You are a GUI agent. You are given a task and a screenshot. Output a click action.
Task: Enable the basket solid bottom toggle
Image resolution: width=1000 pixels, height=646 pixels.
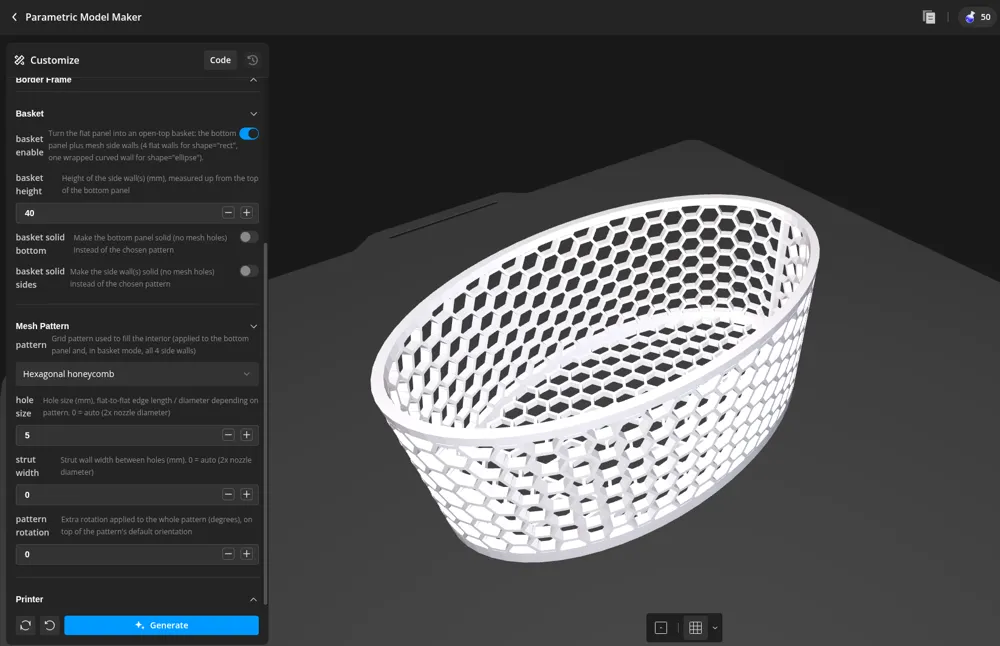click(x=249, y=237)
